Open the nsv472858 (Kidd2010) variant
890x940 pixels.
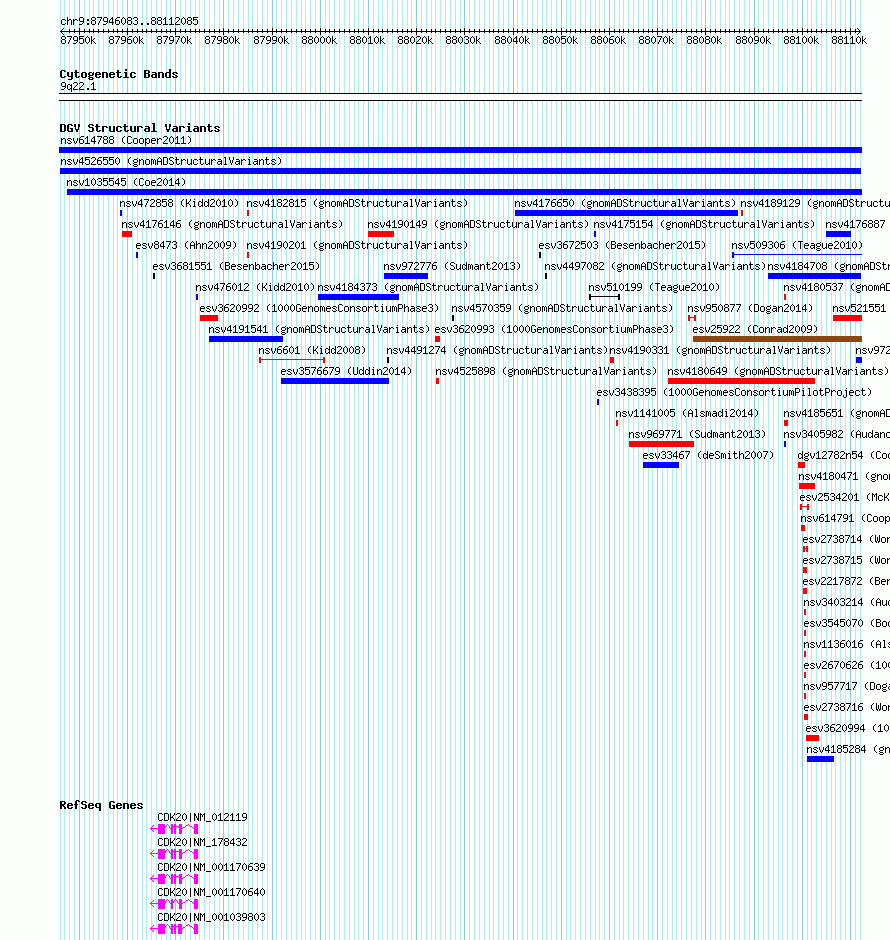click(x=179, y=203)
